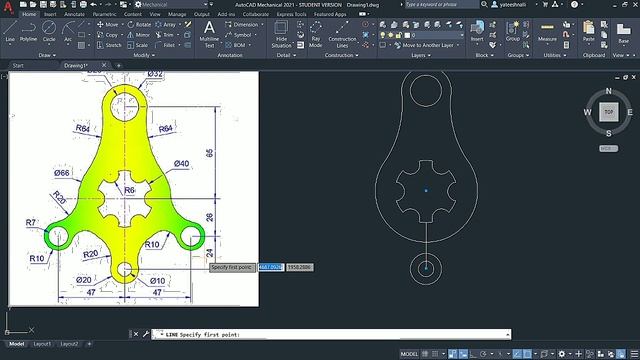Image resolution: width=640 pixels, height=360 pixels.
Task: Click the Trim tool
Action: coord(165,35)
